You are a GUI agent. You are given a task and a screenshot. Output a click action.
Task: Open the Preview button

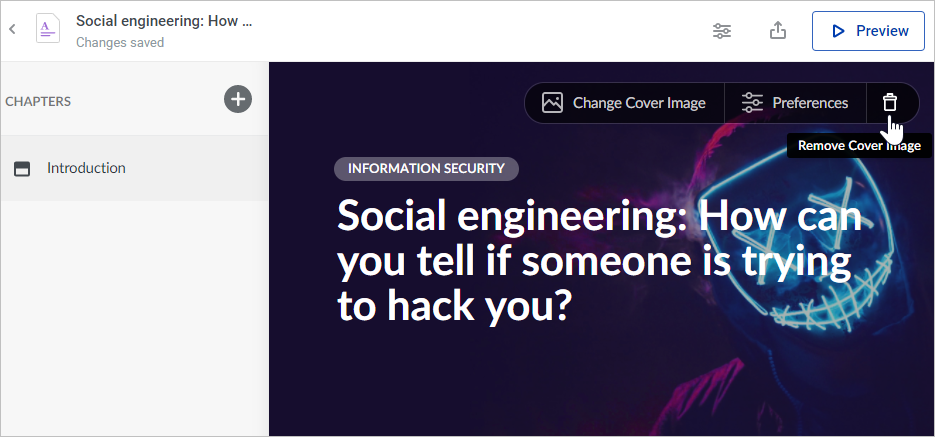(868, 31)
